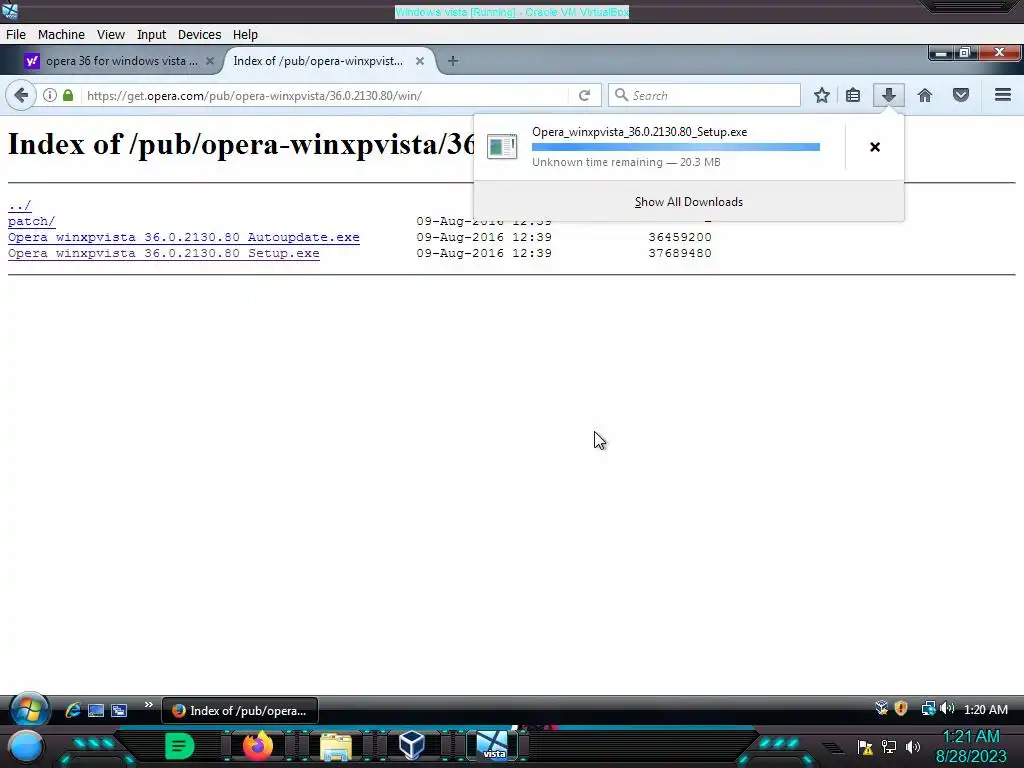This screenshot has width=1024, height=768.
Task: Open VirtualBox Input menu
Action: 152,35
